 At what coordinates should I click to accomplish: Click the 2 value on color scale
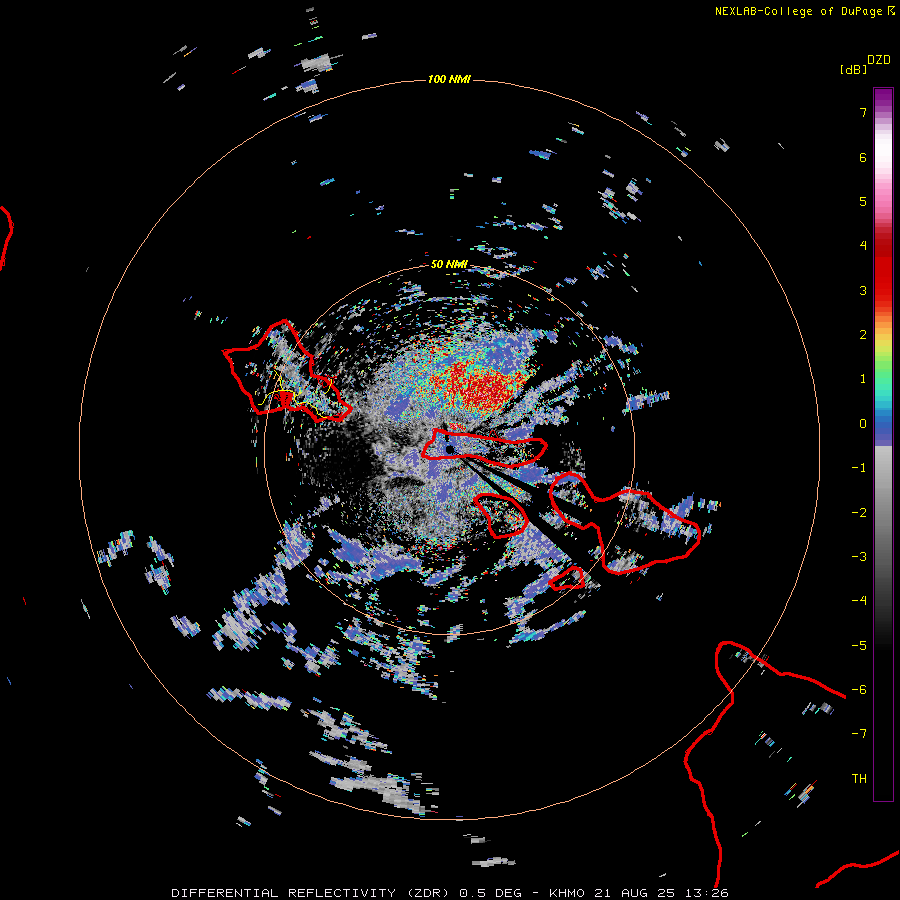863,335
